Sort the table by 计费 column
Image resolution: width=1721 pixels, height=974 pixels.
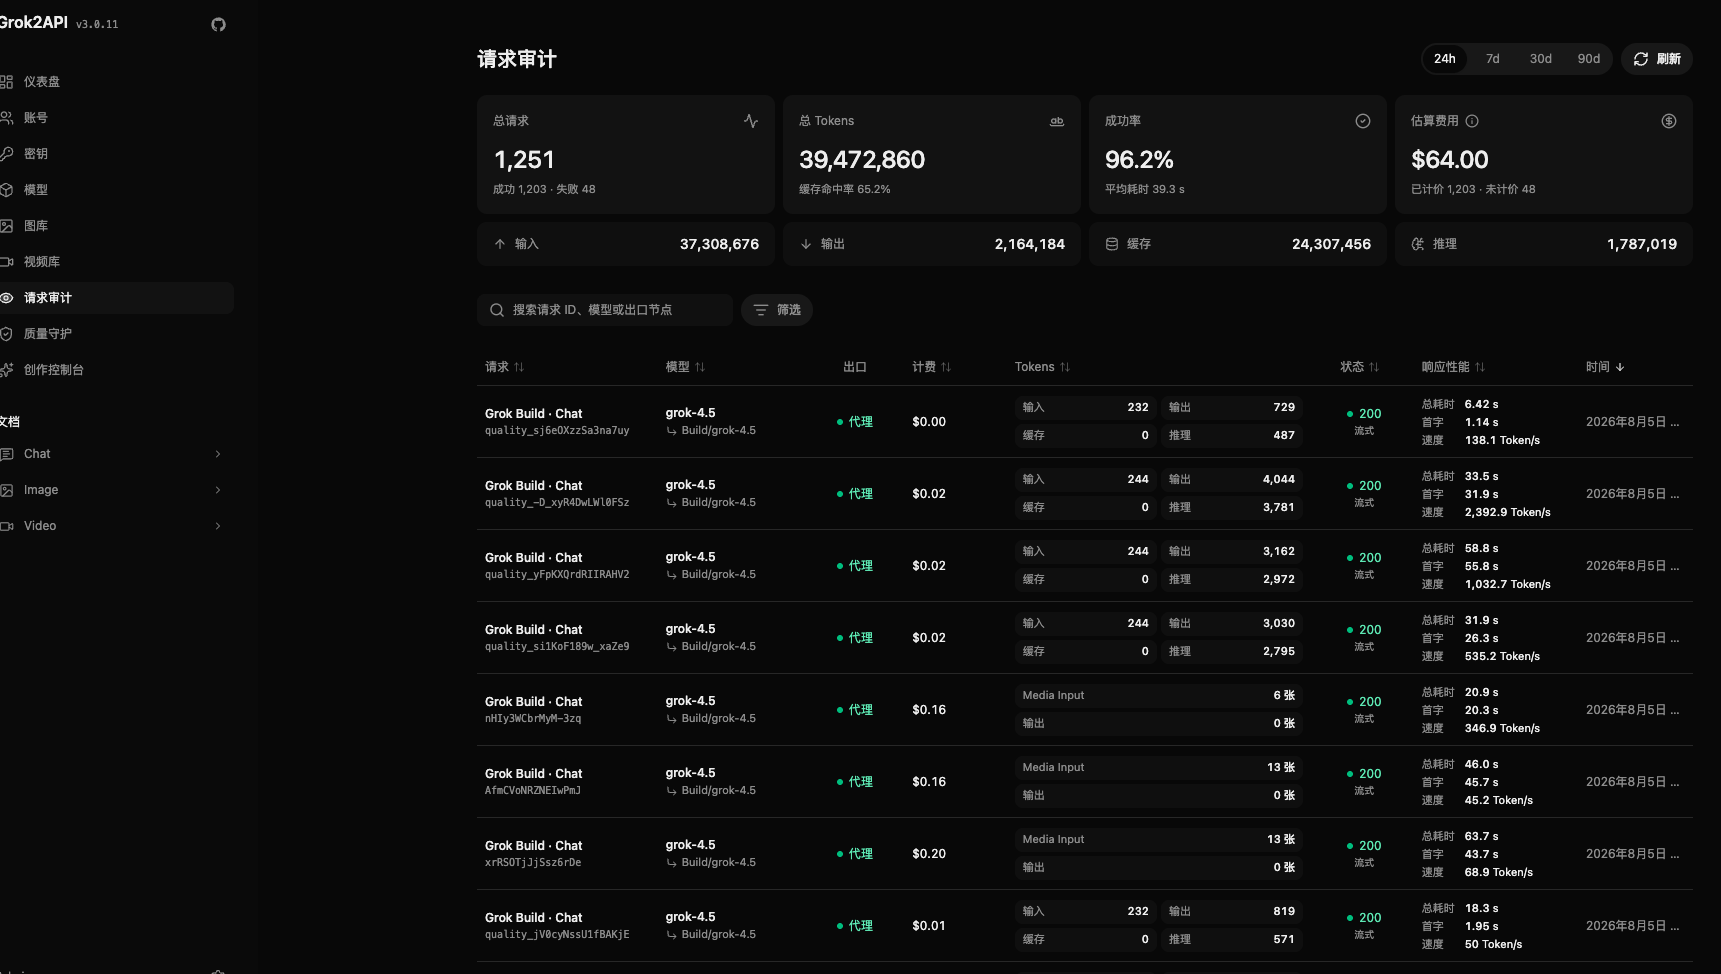(932, 367)
